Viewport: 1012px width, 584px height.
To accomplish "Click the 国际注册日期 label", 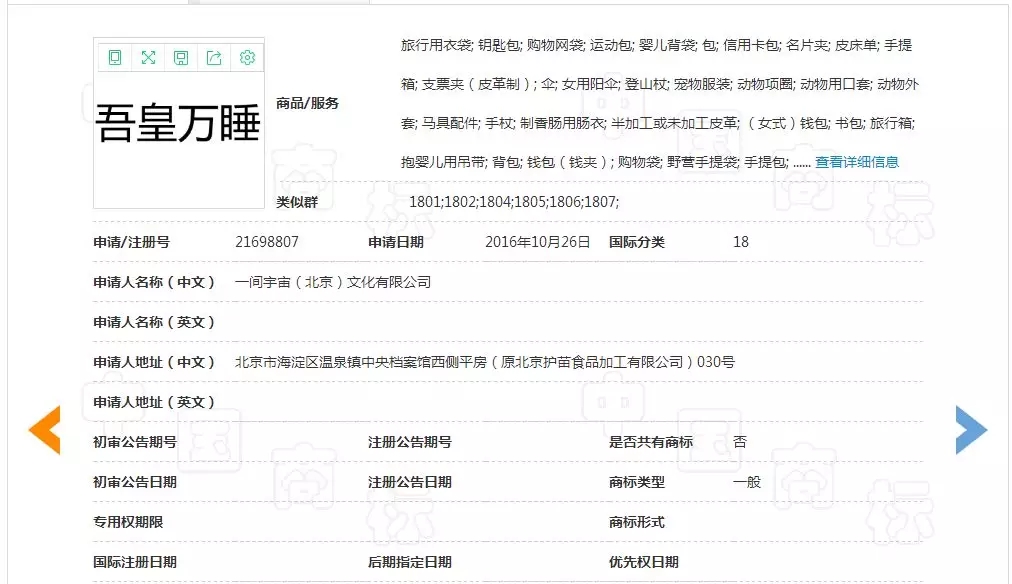I will (x=135, y=562).
